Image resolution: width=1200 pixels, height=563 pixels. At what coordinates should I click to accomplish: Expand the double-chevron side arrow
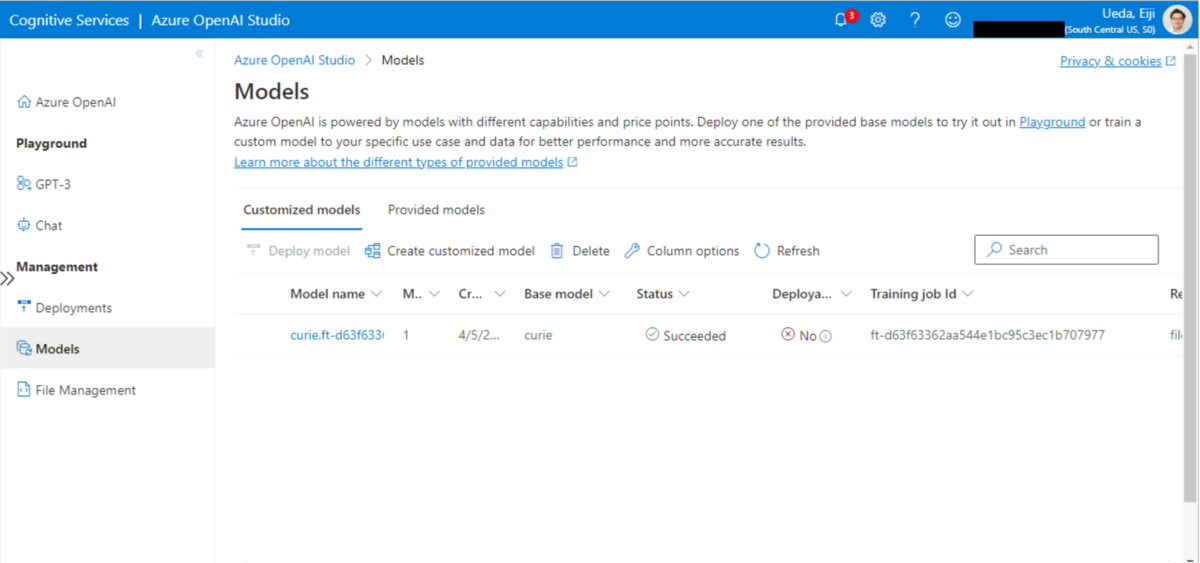(x=7, y=279)
